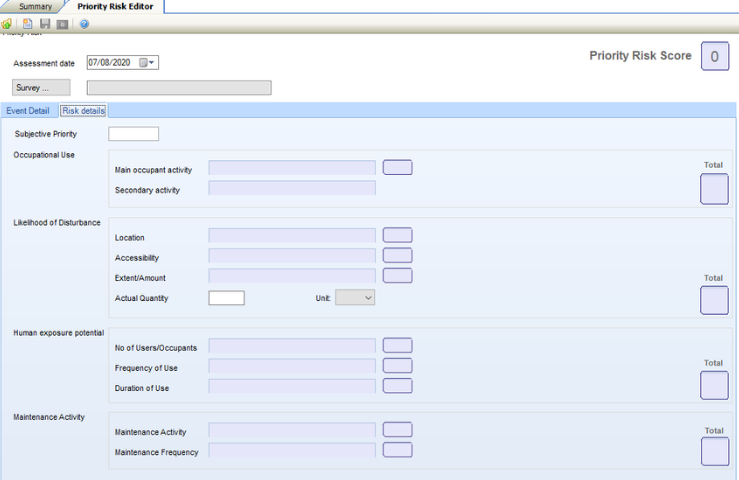Click the Survey ... button
The width and height of the screenshot is (739, 480).
[x=41, y=87]
